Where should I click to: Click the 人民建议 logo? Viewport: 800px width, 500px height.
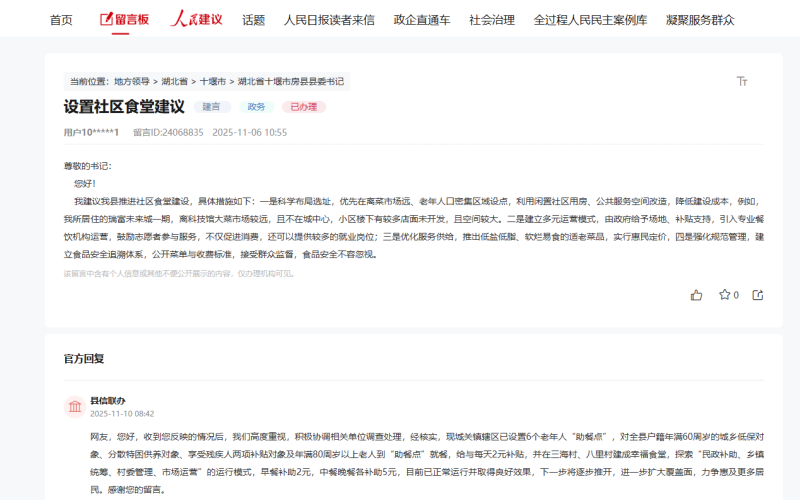click(196, 19)
